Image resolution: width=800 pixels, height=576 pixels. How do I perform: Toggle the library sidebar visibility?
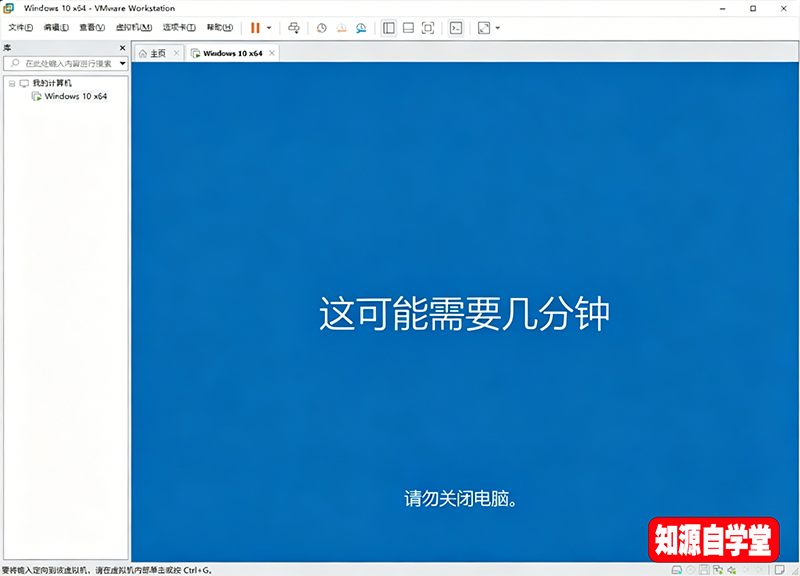[387, 28]
